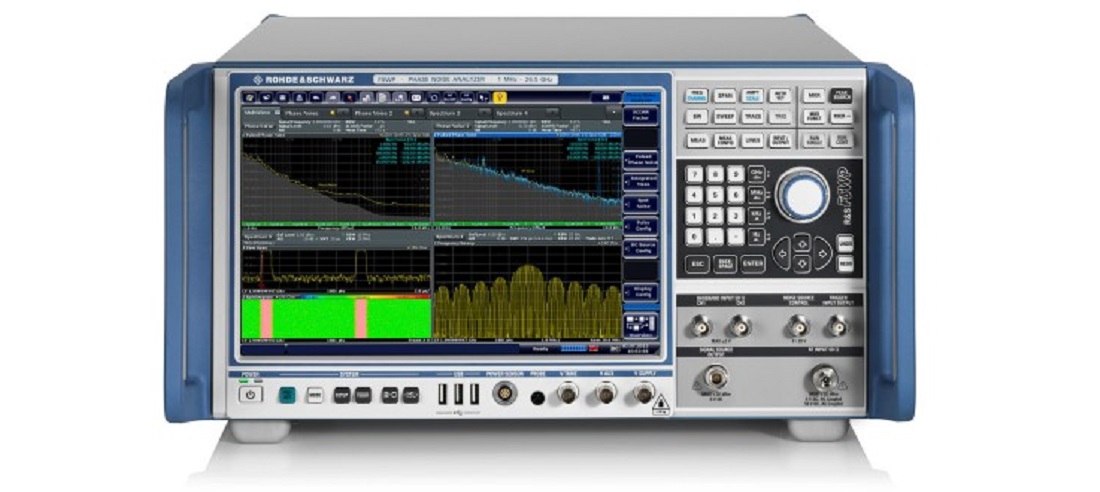Screen dimensions: 1100x492
Task: Select the LINES hardkey
Action: [753, 140]
